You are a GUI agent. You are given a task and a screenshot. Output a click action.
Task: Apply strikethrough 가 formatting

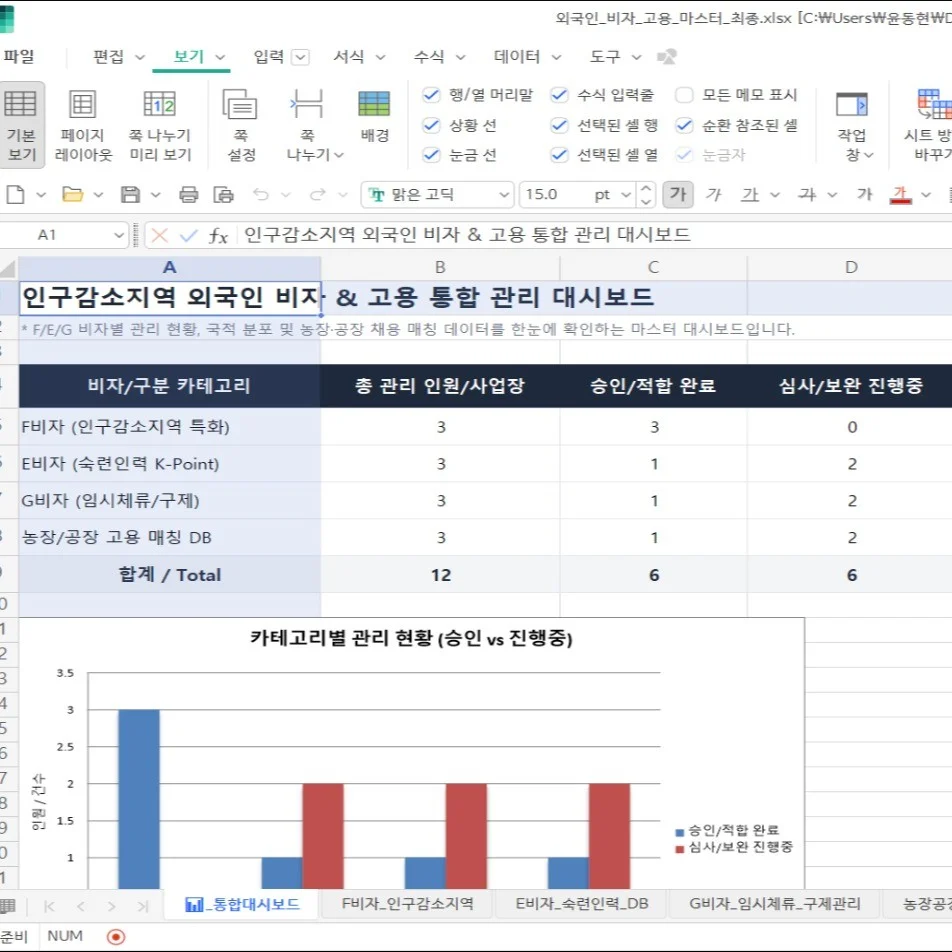click(x=807, y=195)
